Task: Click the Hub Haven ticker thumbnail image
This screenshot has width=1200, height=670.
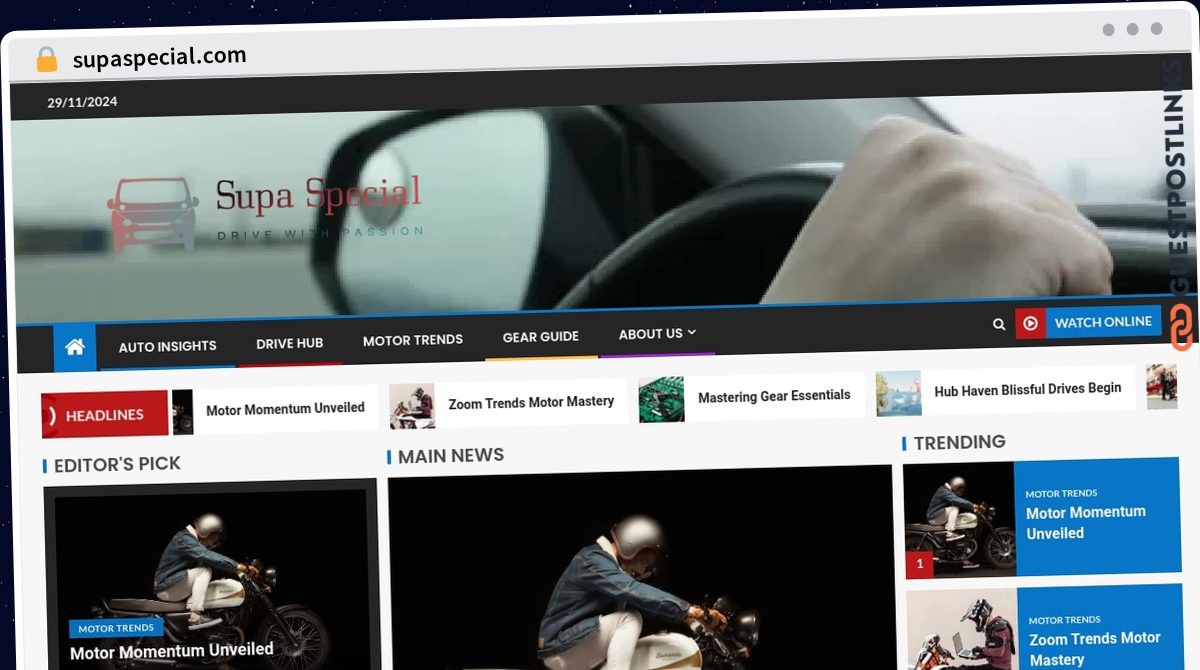Action: click(x=898, y=393)
